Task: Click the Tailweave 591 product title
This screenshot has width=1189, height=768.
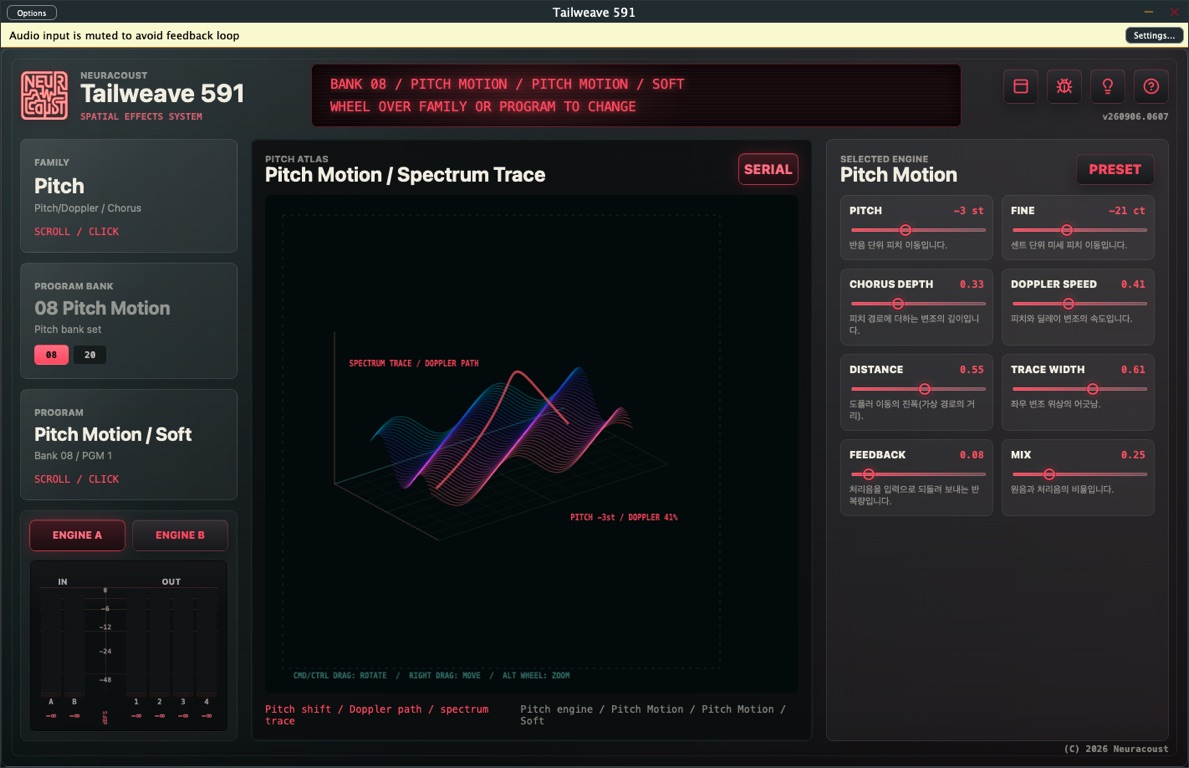Action: (x=162, y=93)
